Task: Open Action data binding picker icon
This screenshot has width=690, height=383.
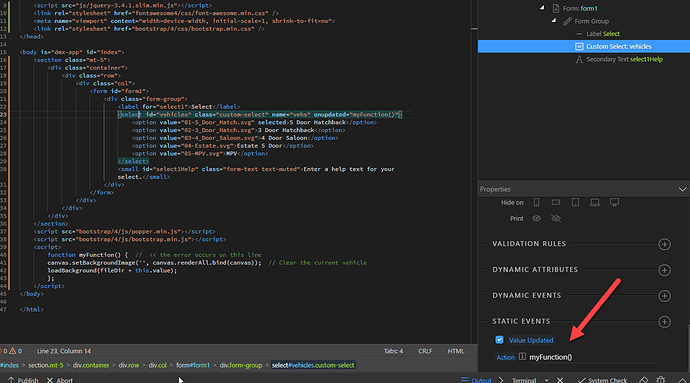Action: tap(522, 357)
